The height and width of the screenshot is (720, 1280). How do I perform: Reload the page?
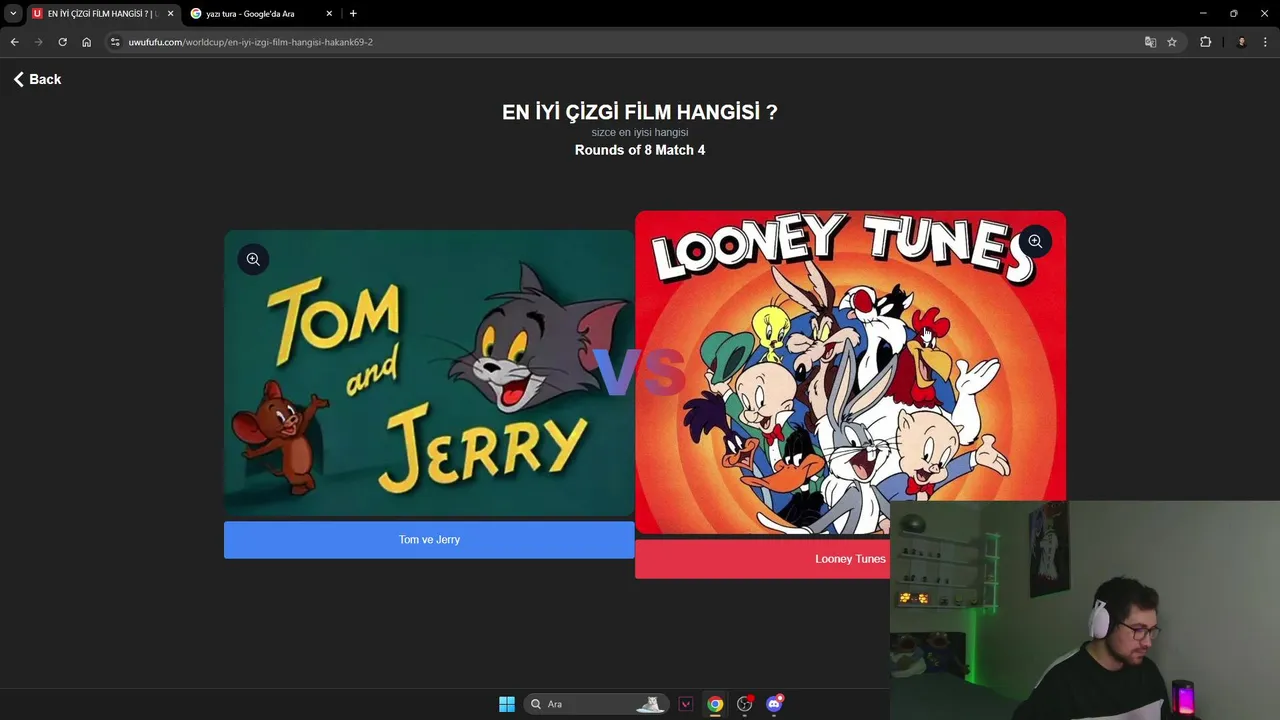[x=62, y=42]
